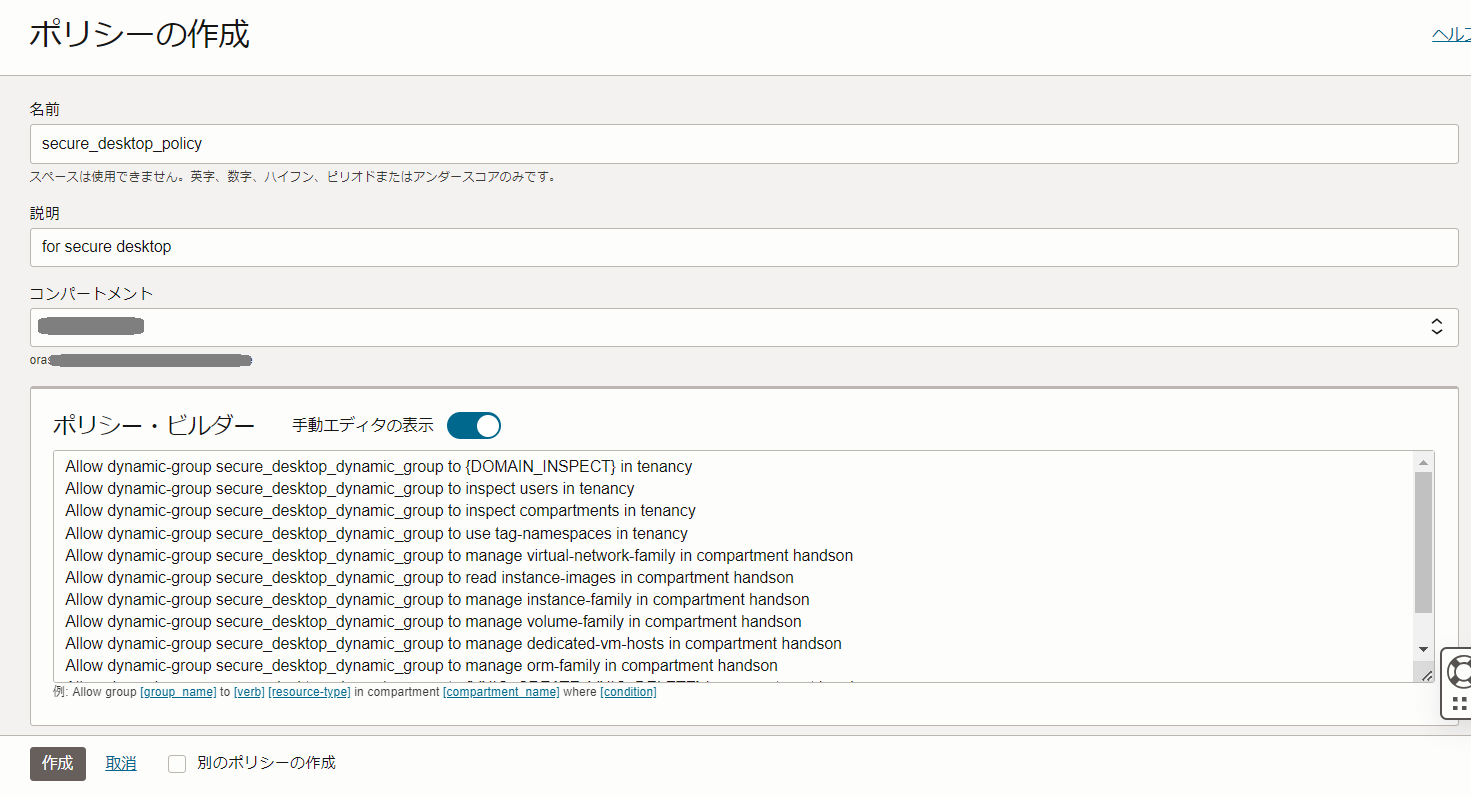1471x797 pixels.
Task: Click the compartment_name example link
Action: 501,691
